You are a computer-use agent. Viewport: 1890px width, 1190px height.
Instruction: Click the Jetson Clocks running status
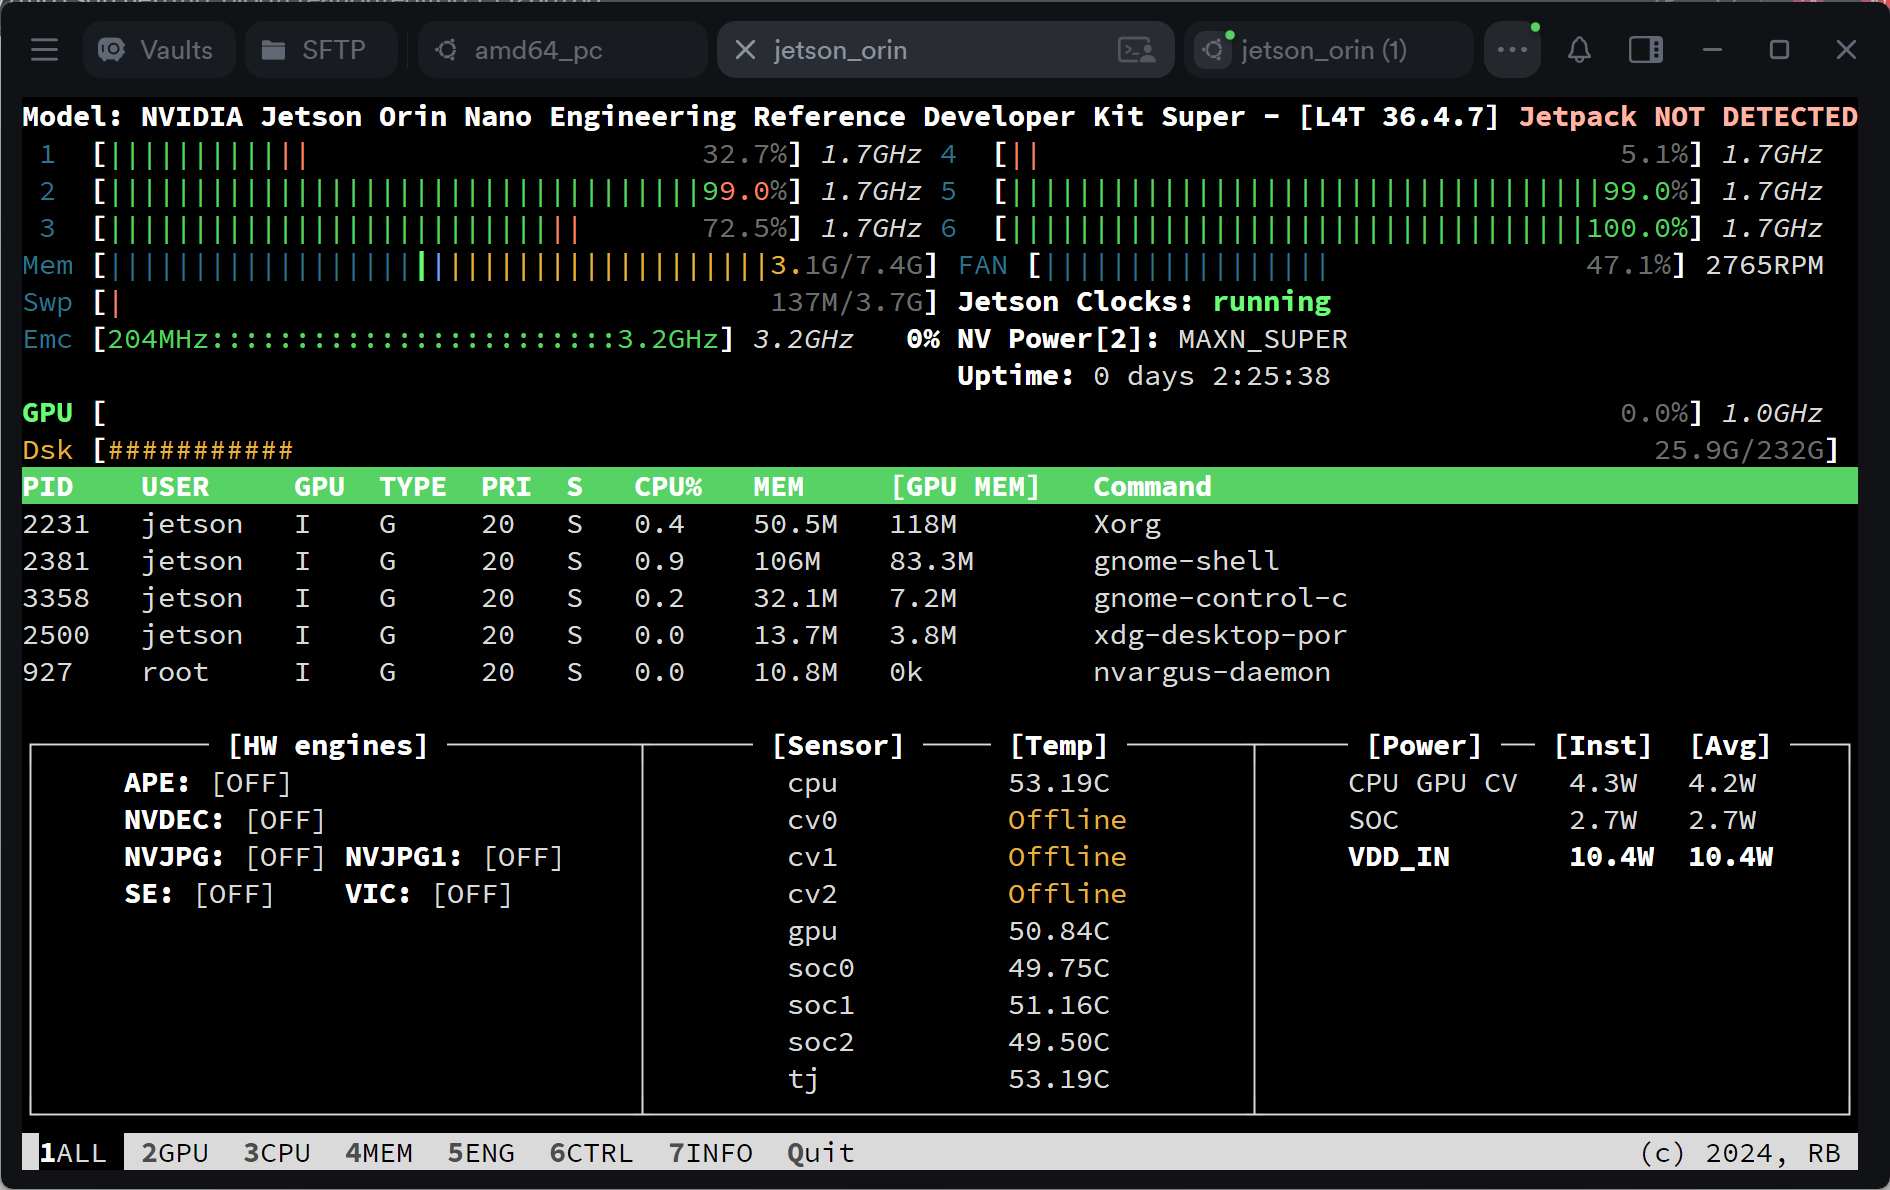[x=1271, y=302]
